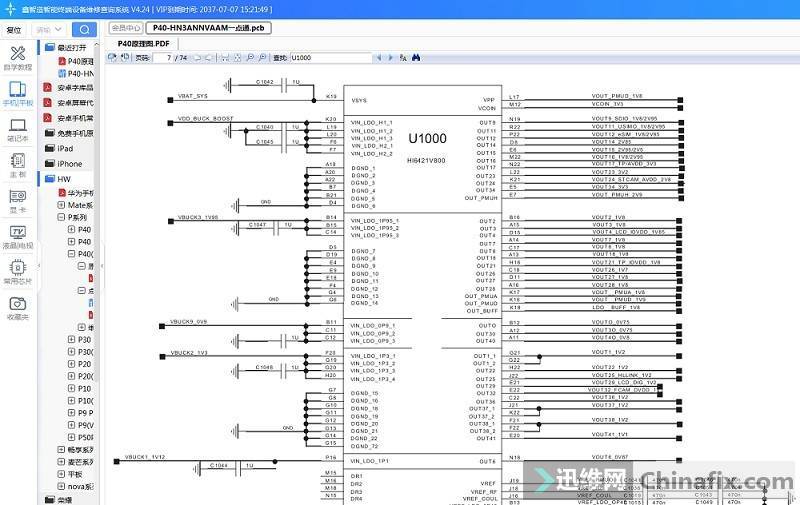Image resolution: width=800 pixels, height=505 pixels.
Task: Select the 主板 motherboard sidebar icon
Action: click(x=18, y=164)
